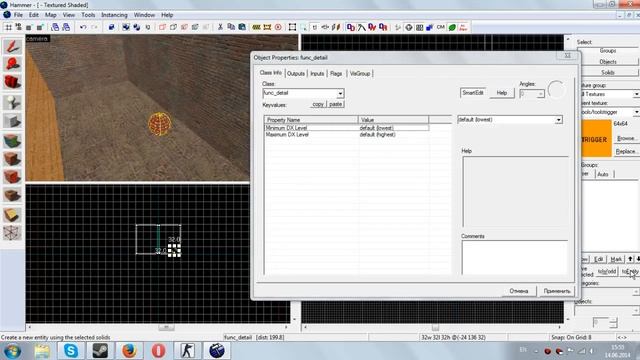640x360 pixels.
Task: Select the Overlay tool icon
Action: point(12,195)
